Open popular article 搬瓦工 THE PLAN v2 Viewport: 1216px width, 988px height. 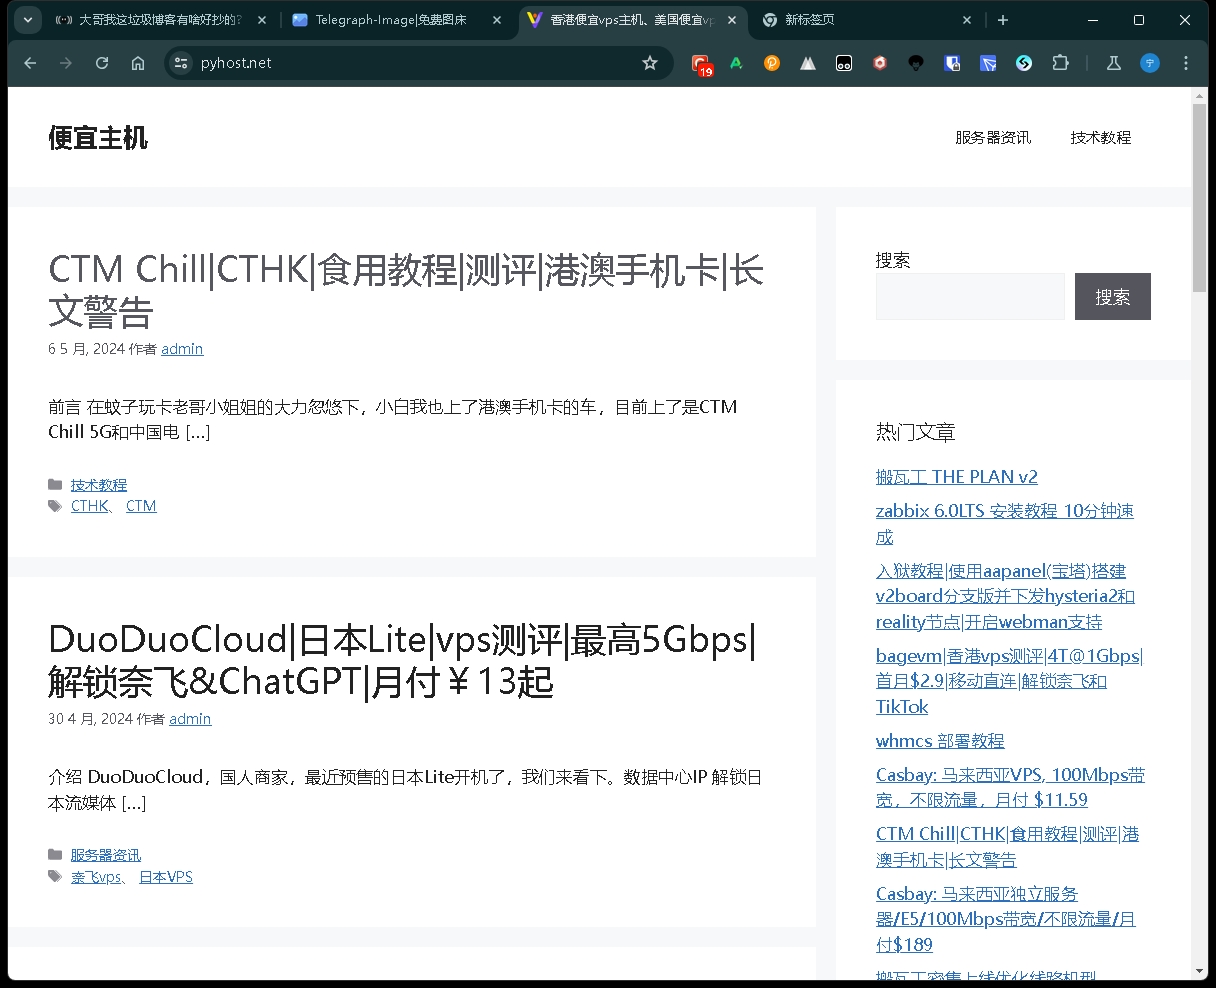957,477
